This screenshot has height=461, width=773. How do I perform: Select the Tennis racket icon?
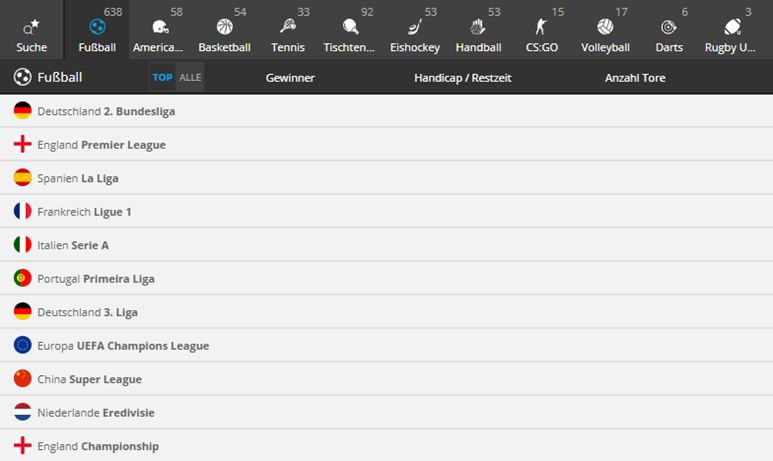tap(288, 26)
